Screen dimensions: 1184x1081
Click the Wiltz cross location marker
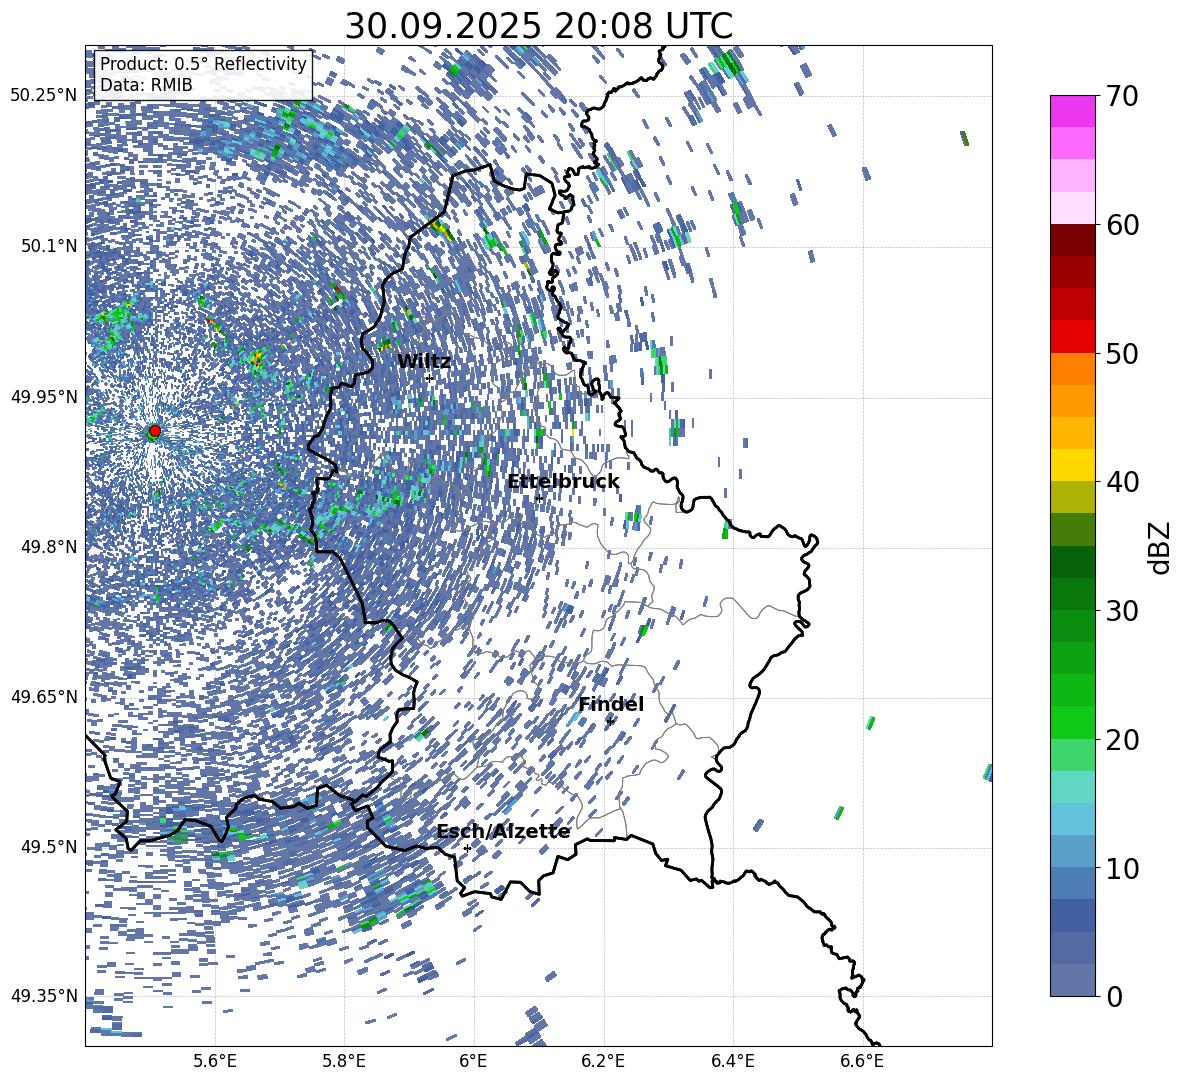click(x=430, y=378)
